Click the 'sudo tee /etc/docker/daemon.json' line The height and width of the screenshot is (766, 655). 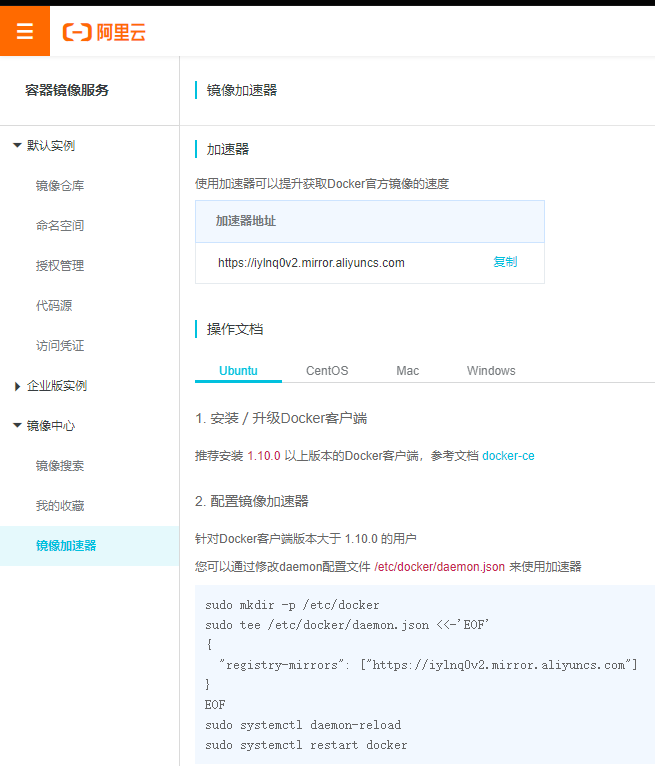click(347, 625)
